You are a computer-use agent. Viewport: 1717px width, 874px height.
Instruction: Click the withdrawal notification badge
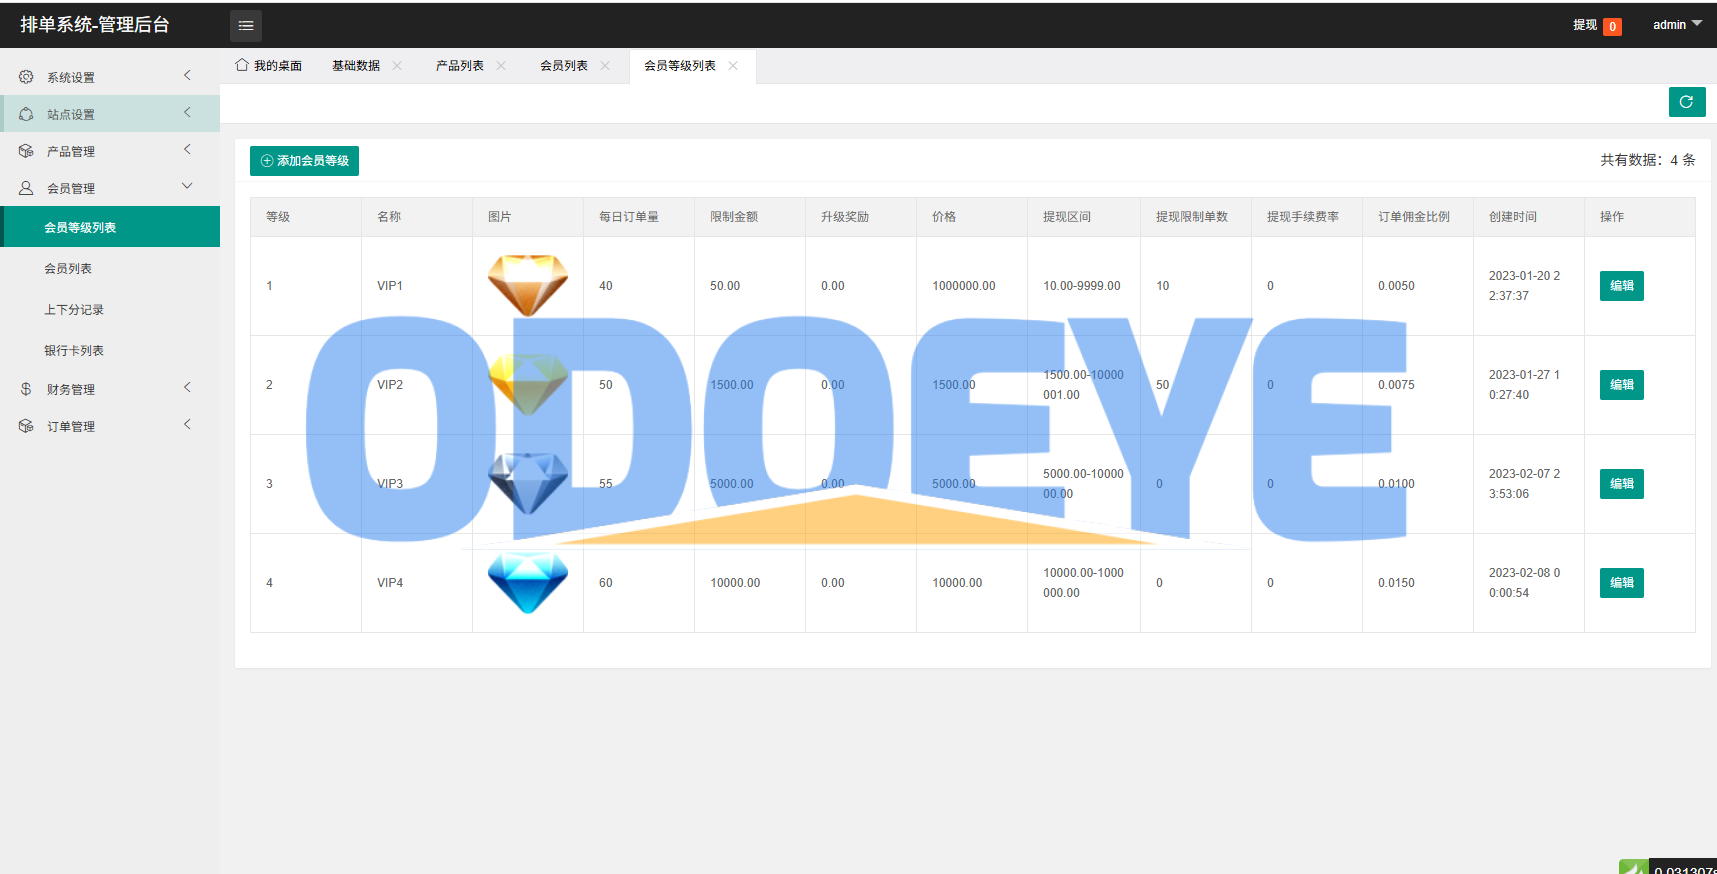click(1612, 27)
